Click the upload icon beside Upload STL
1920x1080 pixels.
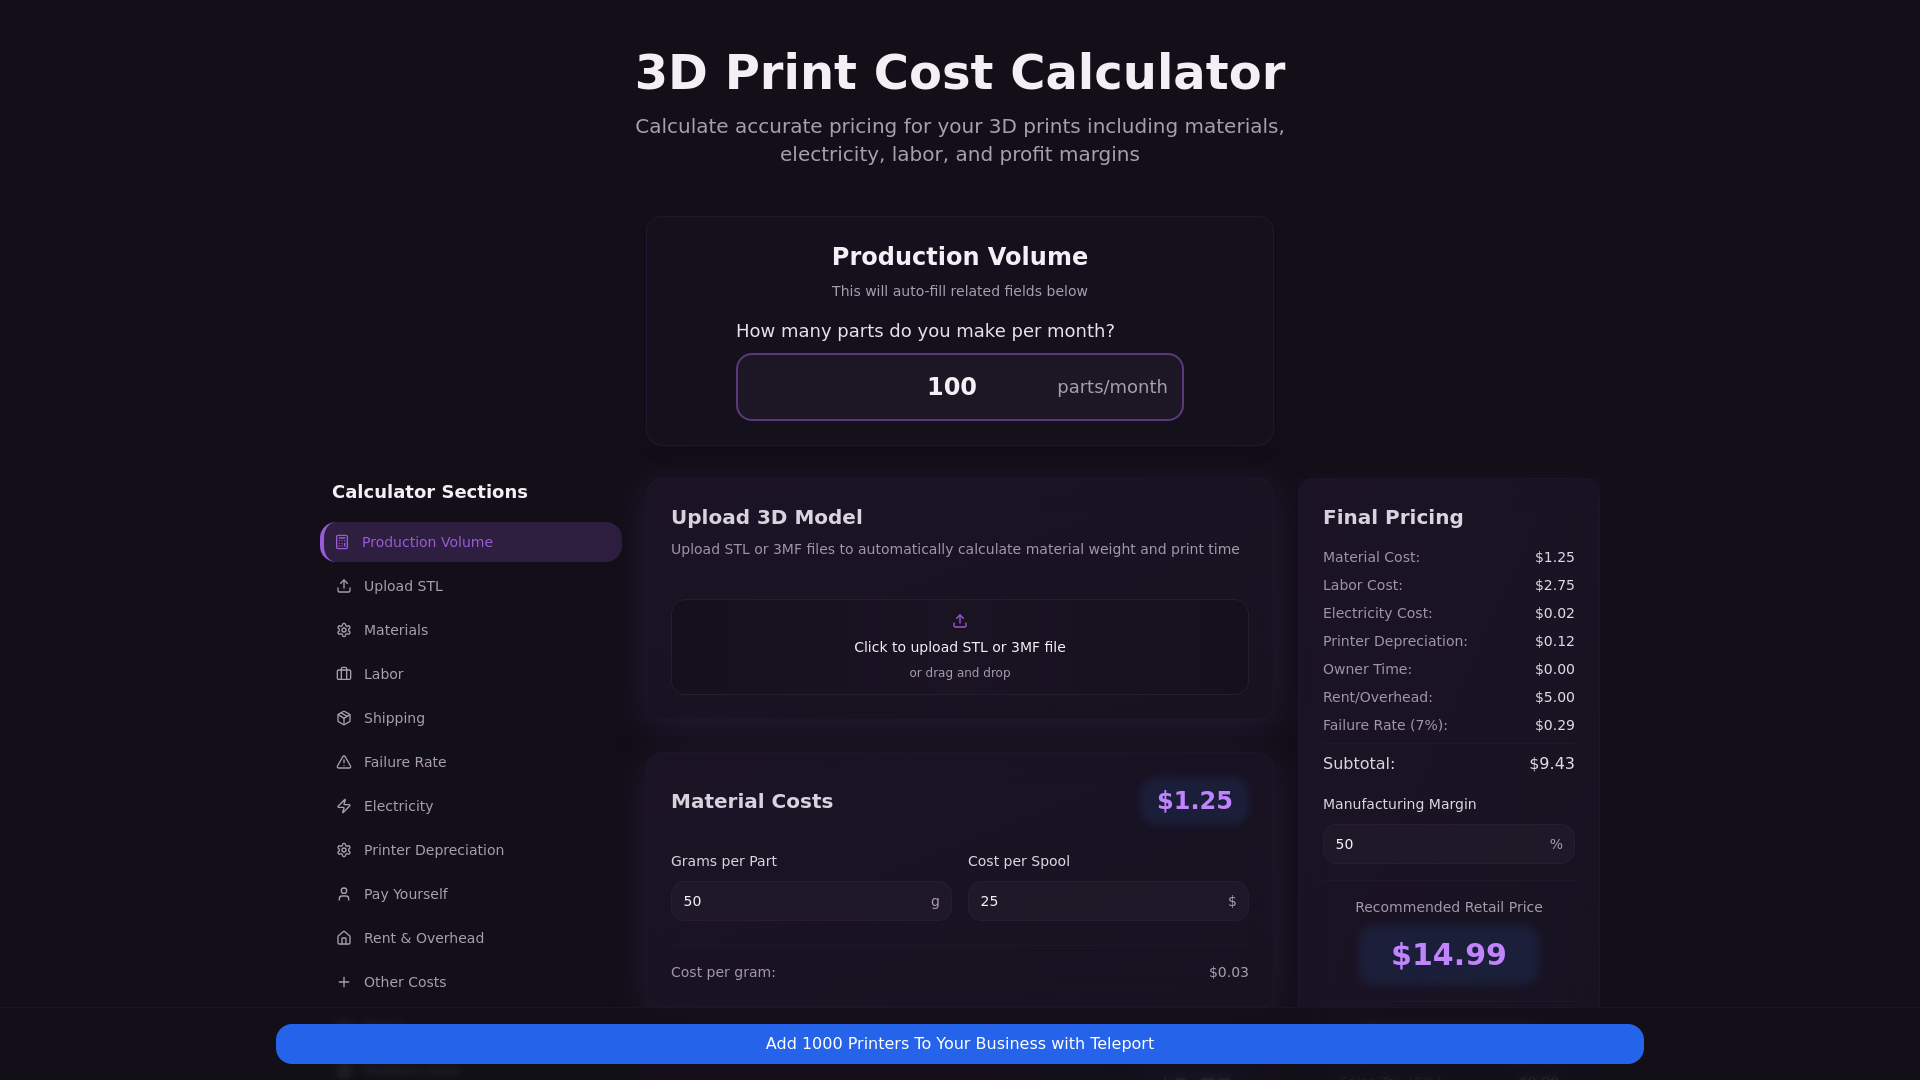click(344, 586)
